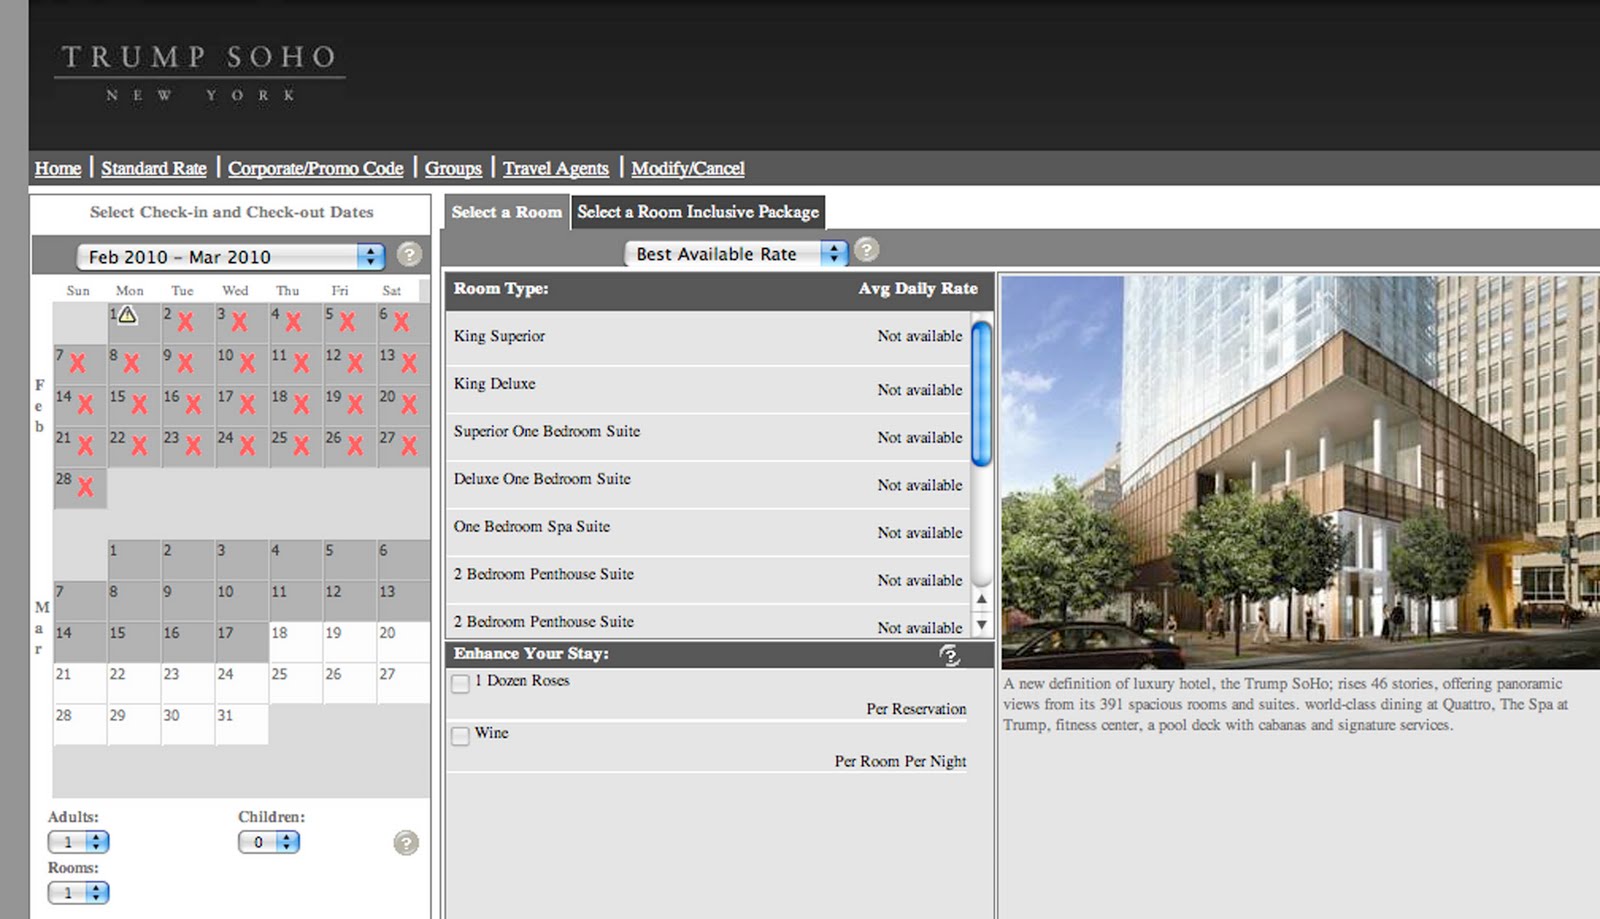Image resolution: width=1600 pixels, height=919 pixels.
Task: Select the King Superior room type
Action: coord(499,336)
